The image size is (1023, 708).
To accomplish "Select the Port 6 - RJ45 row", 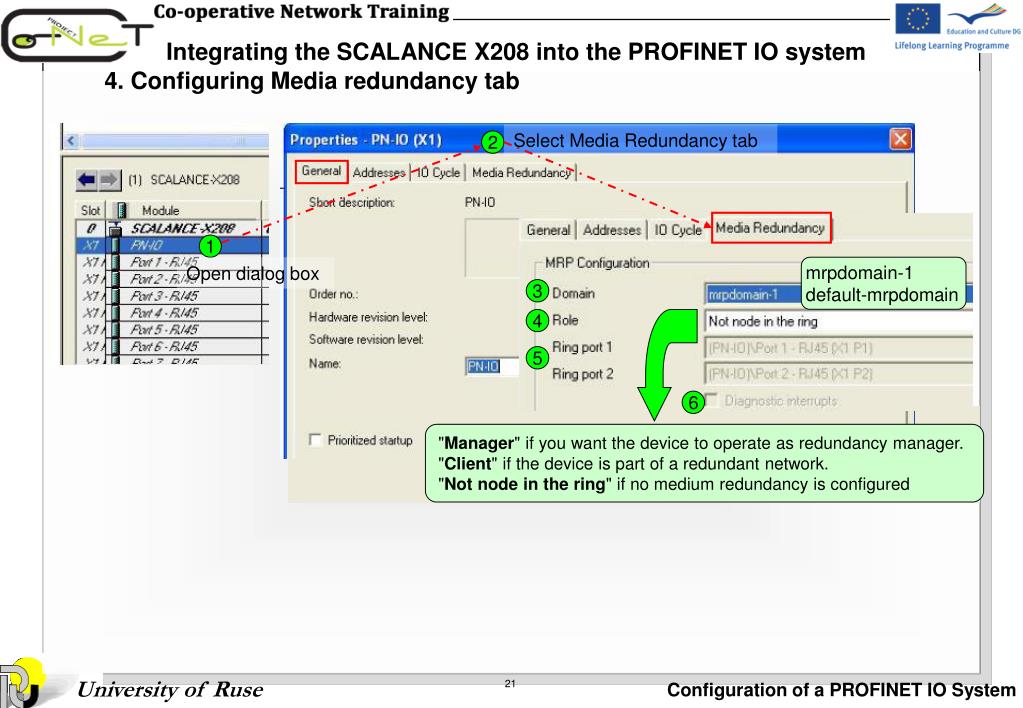I will 172,346.
